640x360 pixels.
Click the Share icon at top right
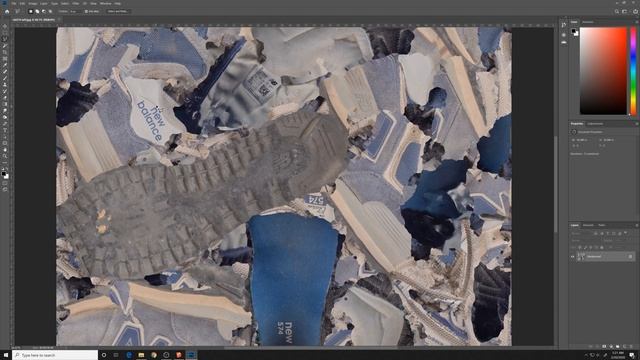[x=635, y=11]
